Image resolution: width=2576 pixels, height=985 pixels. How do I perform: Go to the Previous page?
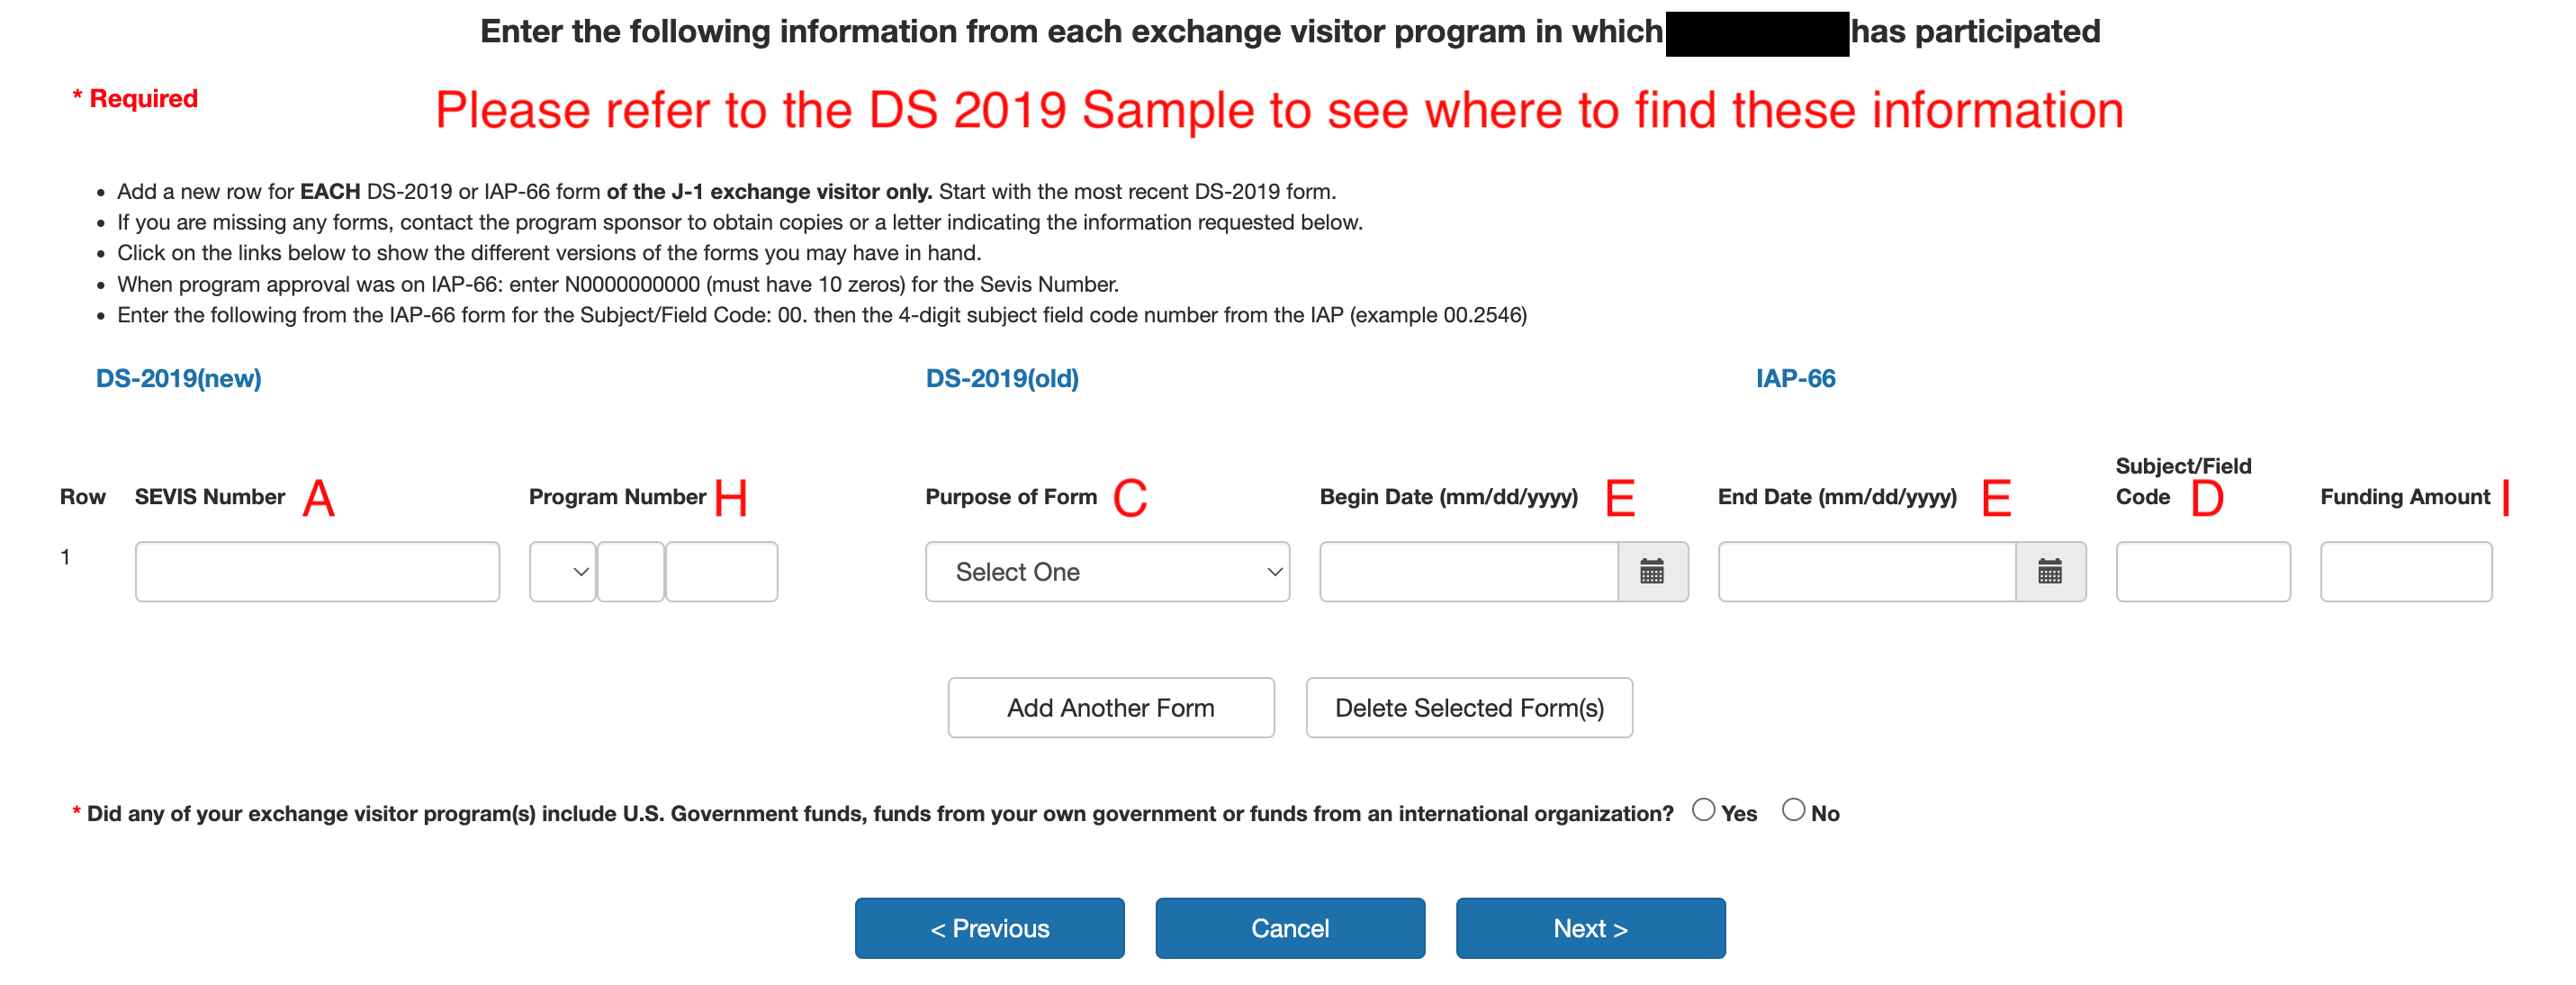click(x=989, y=928)
